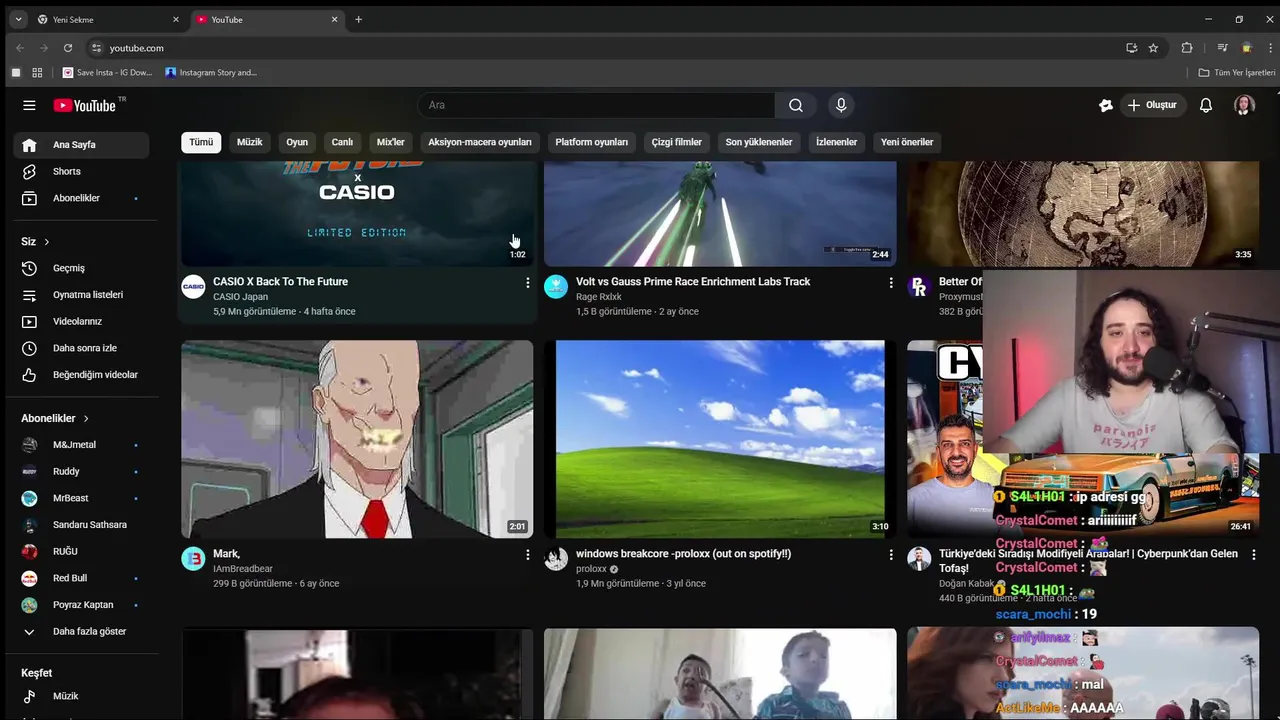Viewport: 1280px width, 720px height.
Task: Open more options for Mark, video
Action: point(528,555)
